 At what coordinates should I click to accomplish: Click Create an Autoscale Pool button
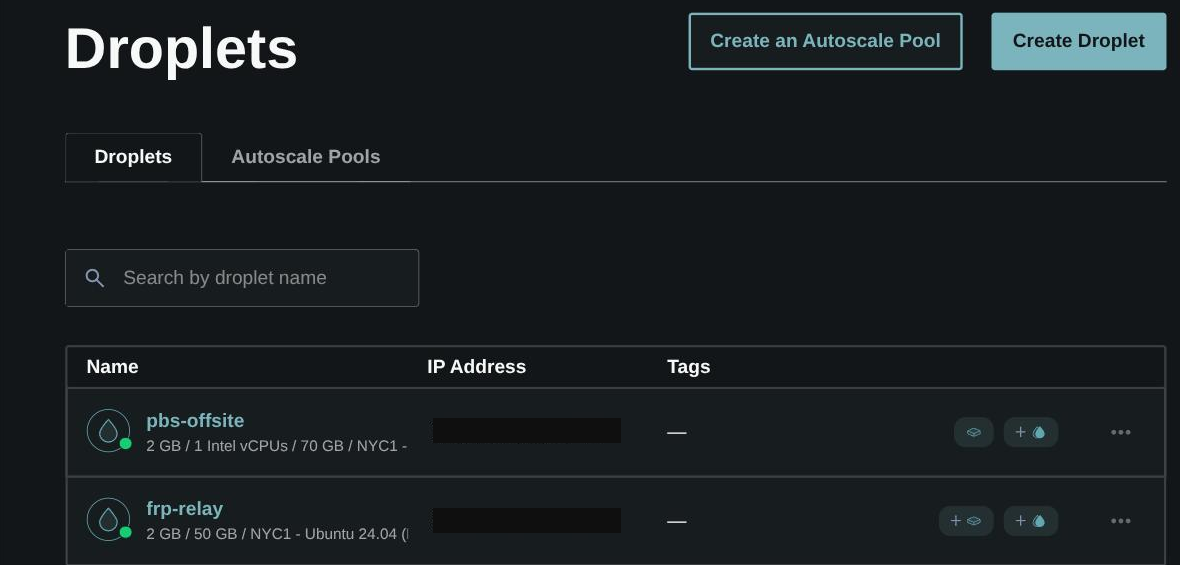(826, 41)
